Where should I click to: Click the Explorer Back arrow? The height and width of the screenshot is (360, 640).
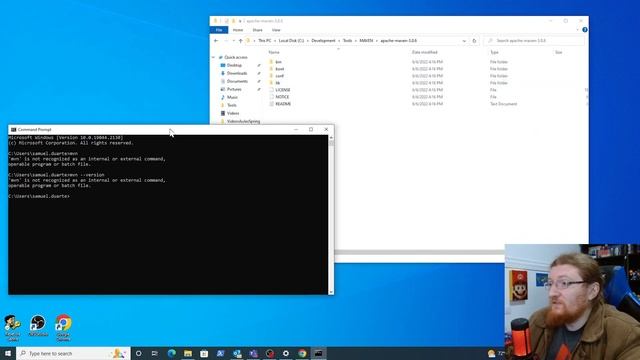click(x=216, y=41)
